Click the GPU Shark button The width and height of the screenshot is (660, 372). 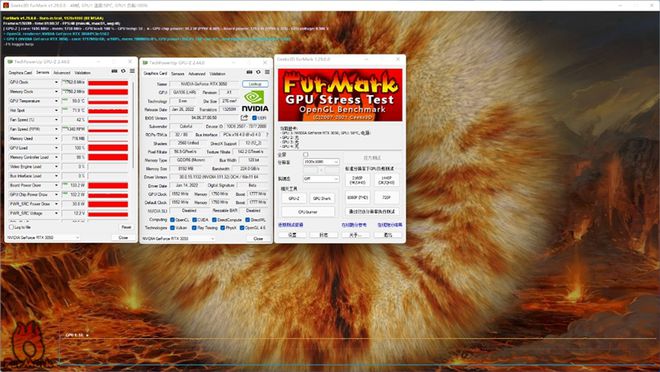coord(322,198)
